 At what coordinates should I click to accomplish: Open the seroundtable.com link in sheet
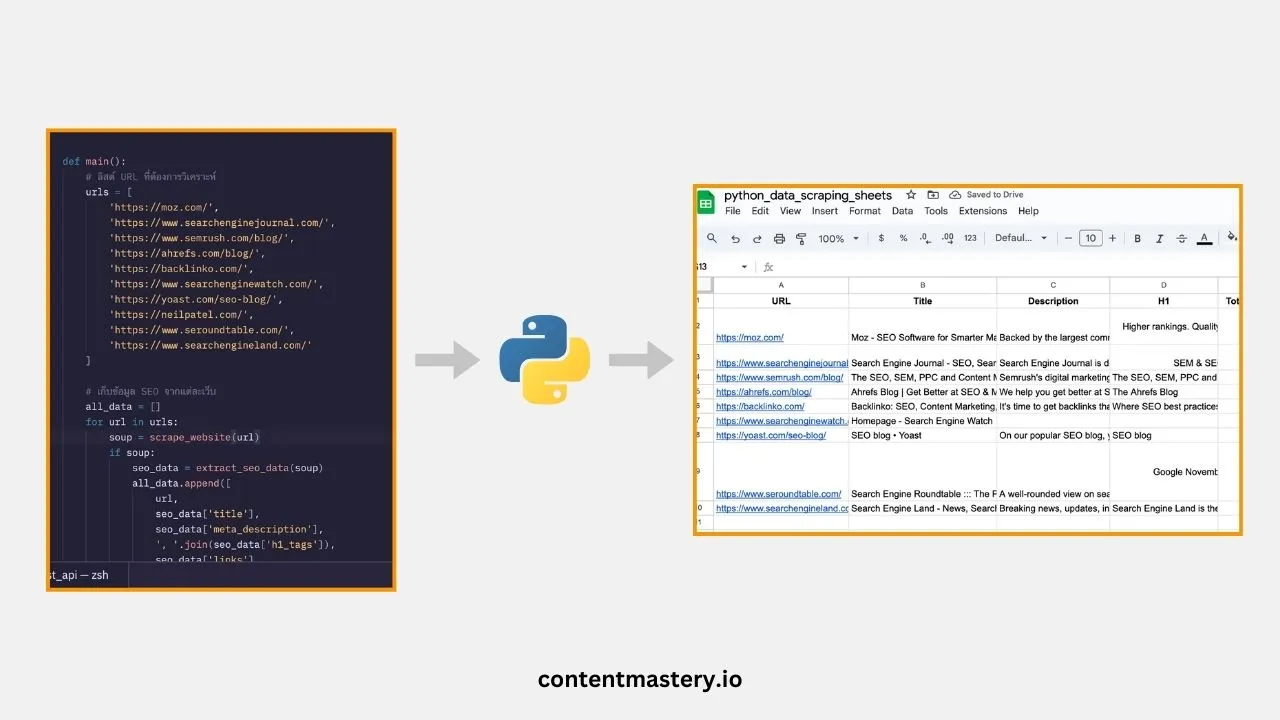(x=779, y=493)
